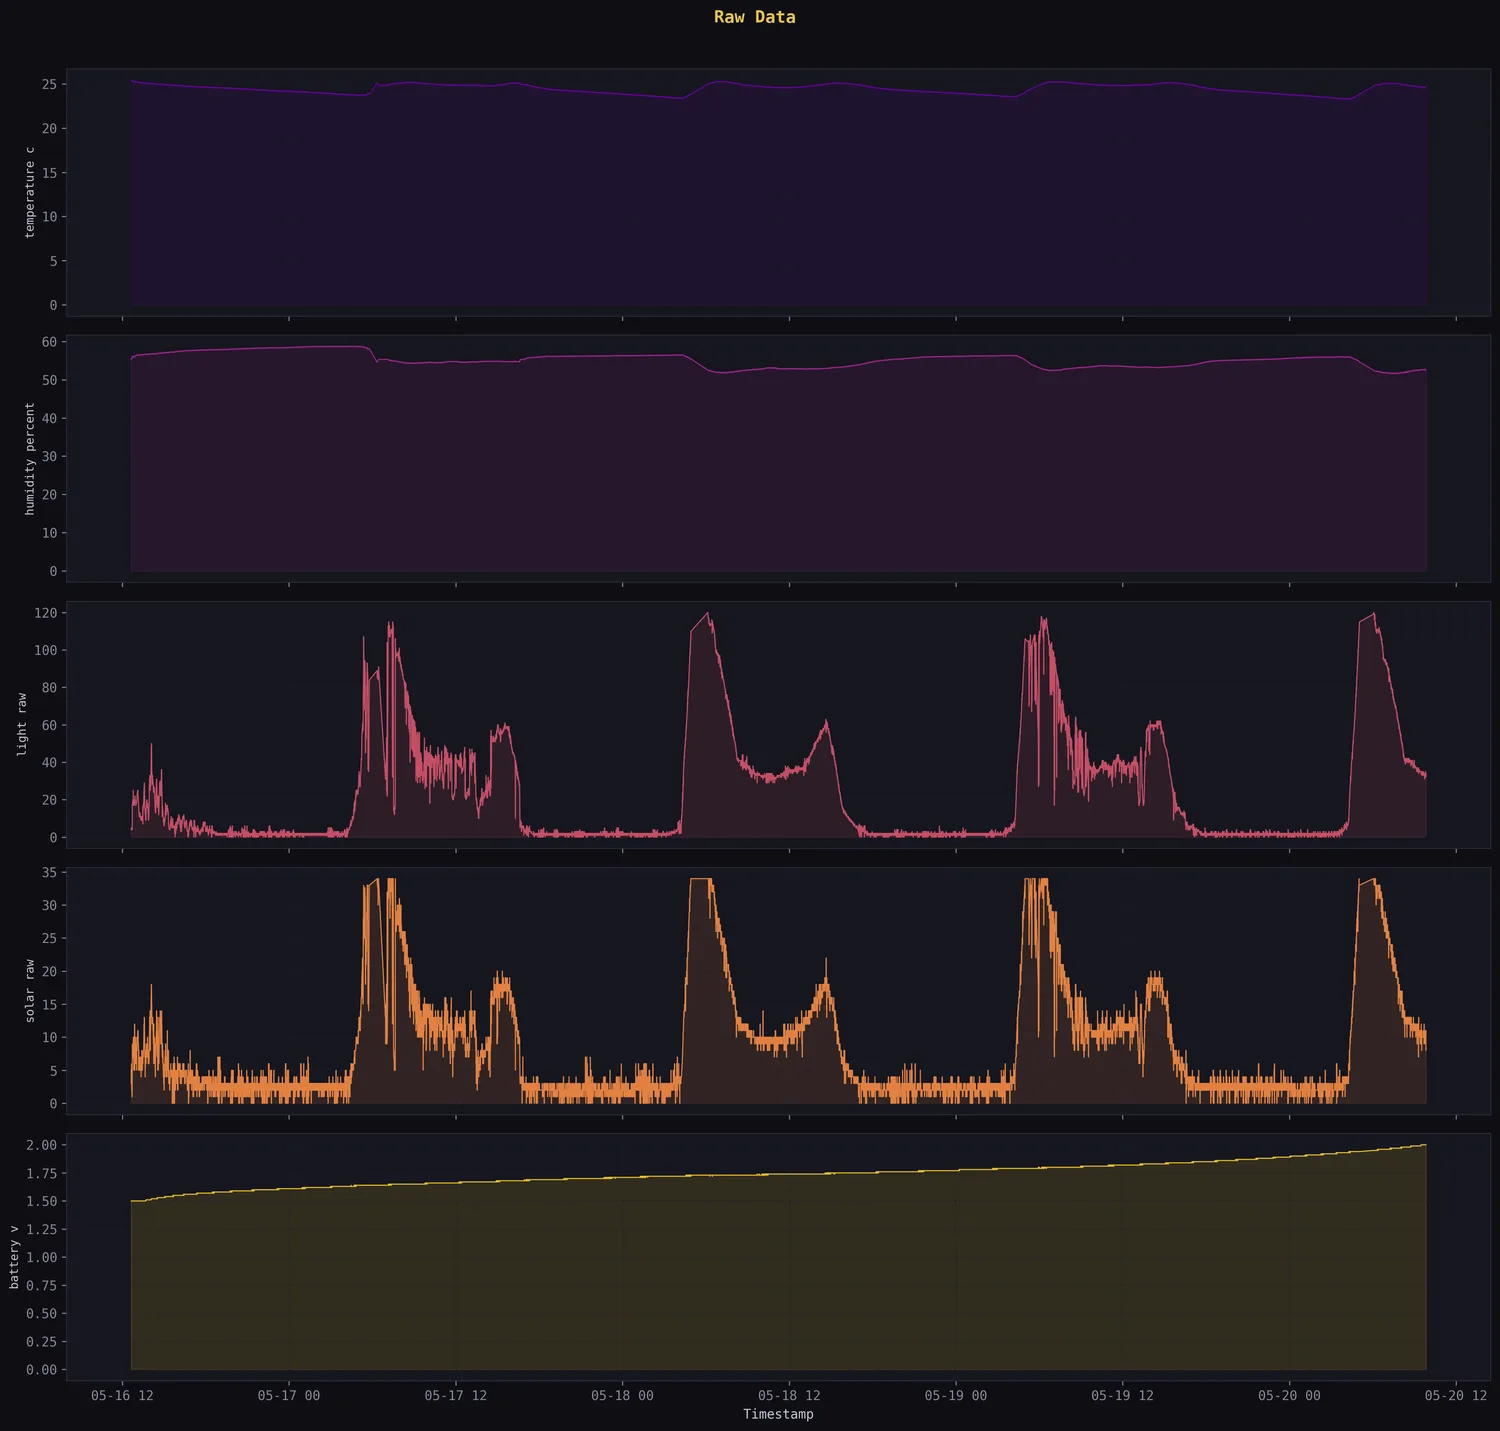
Task: Select the '05-17 00' time tick label
Action: (x=289, y=1395)
